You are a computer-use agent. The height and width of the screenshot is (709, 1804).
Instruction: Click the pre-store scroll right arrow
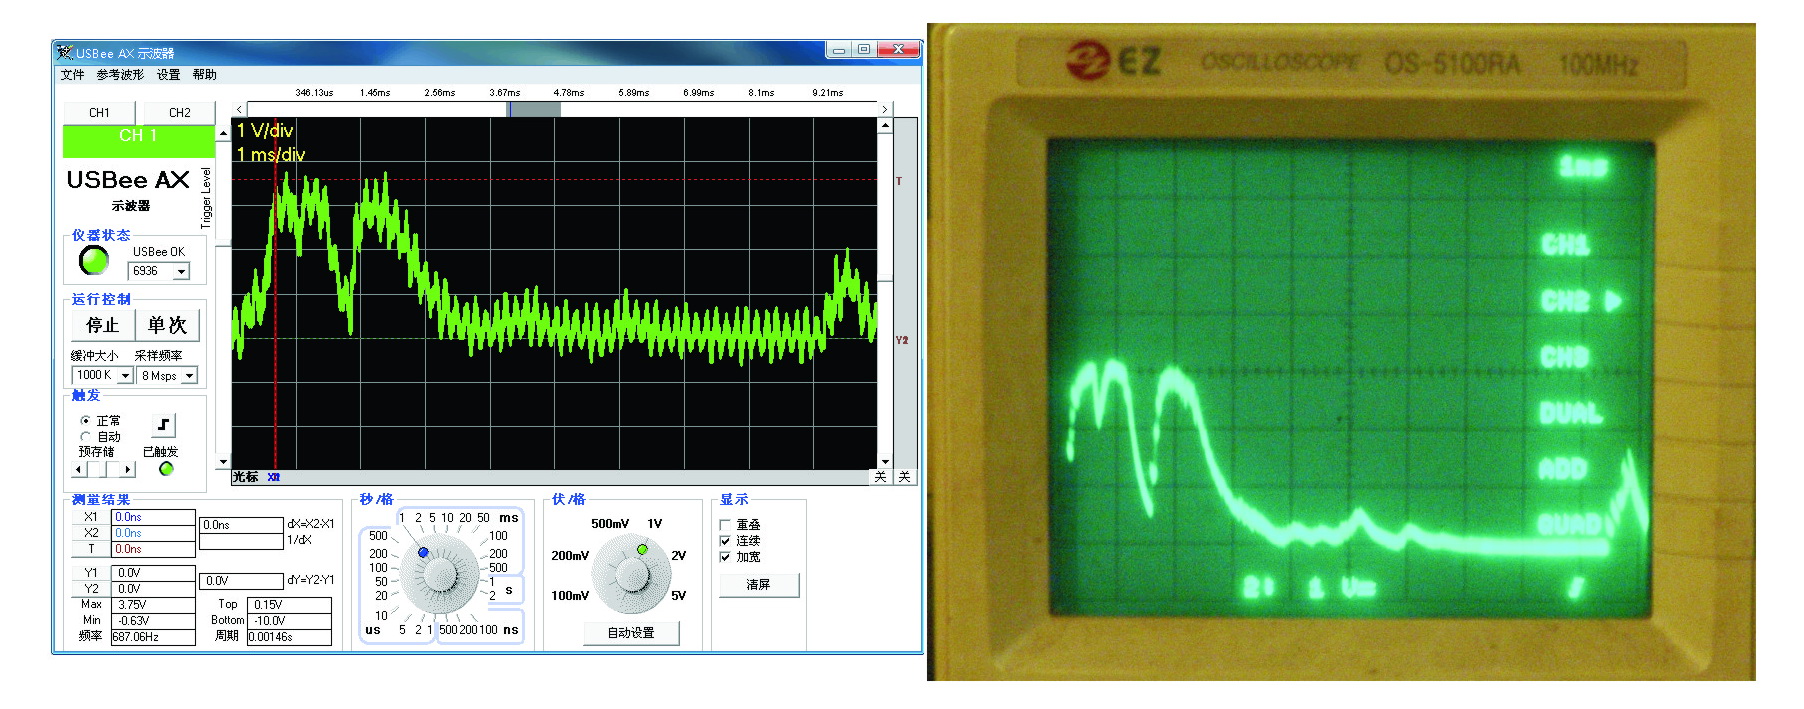pyautogui.click(x=128, y=469)
